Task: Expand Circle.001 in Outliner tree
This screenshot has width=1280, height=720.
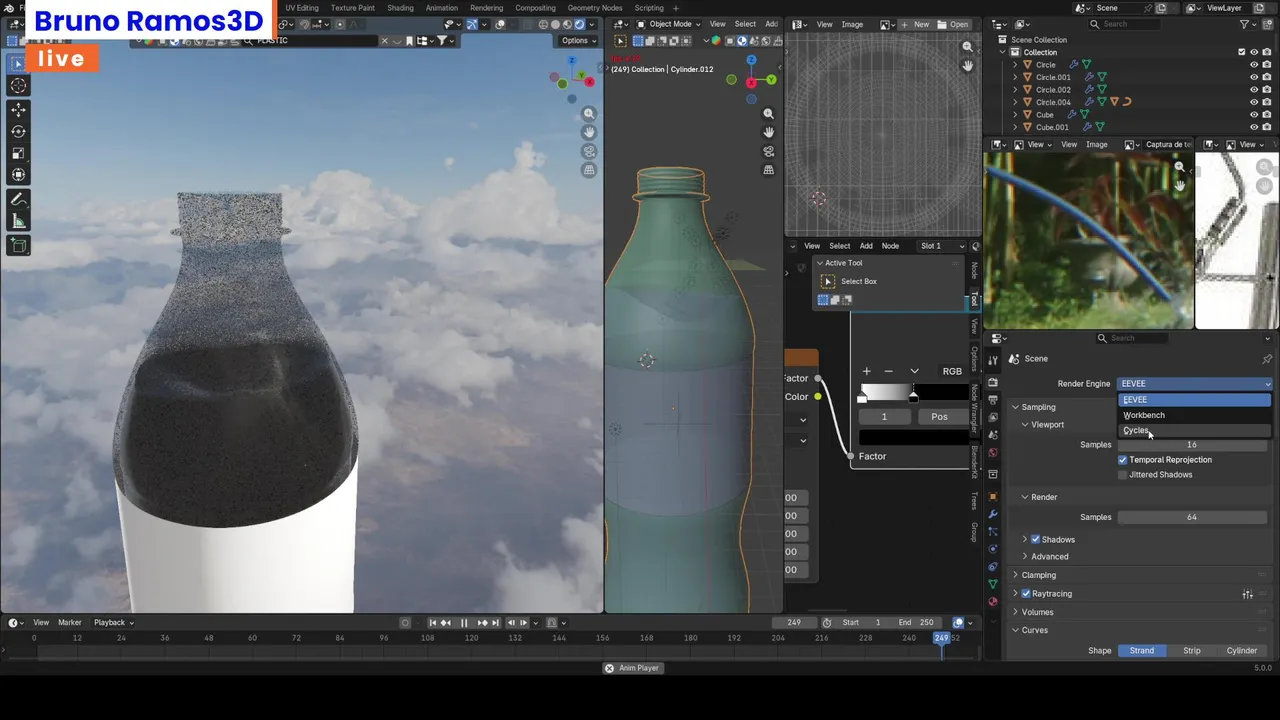Action: coord(1015,77)
